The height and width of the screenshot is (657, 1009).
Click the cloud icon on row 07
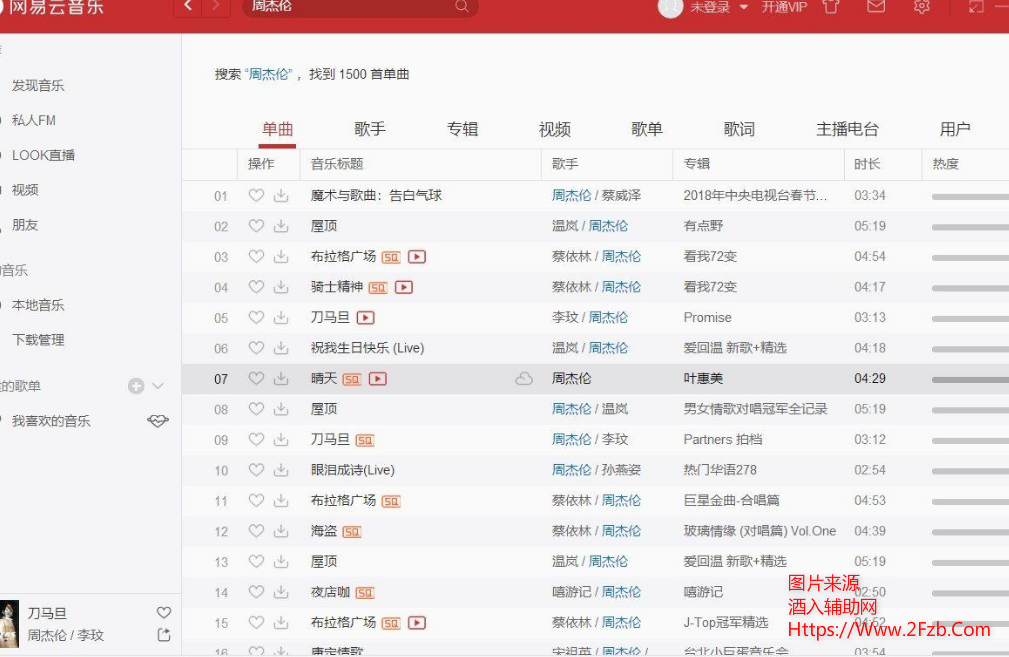pos(524,379)
